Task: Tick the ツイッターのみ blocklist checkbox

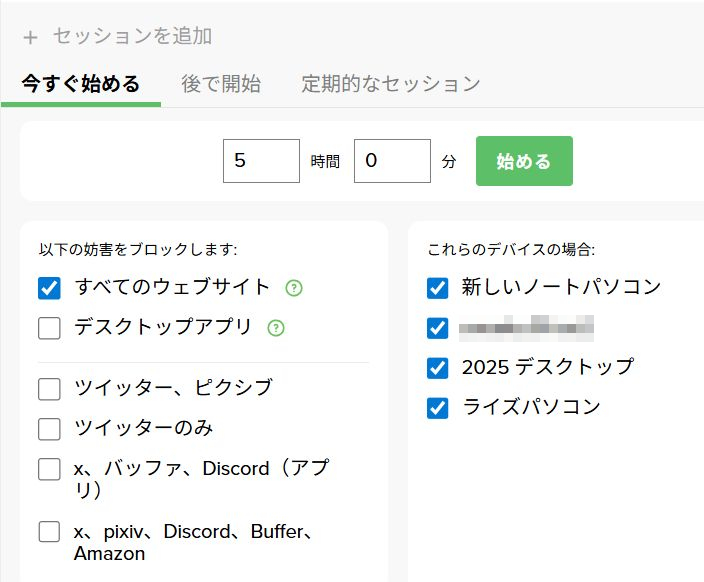Action: point(49,429)
